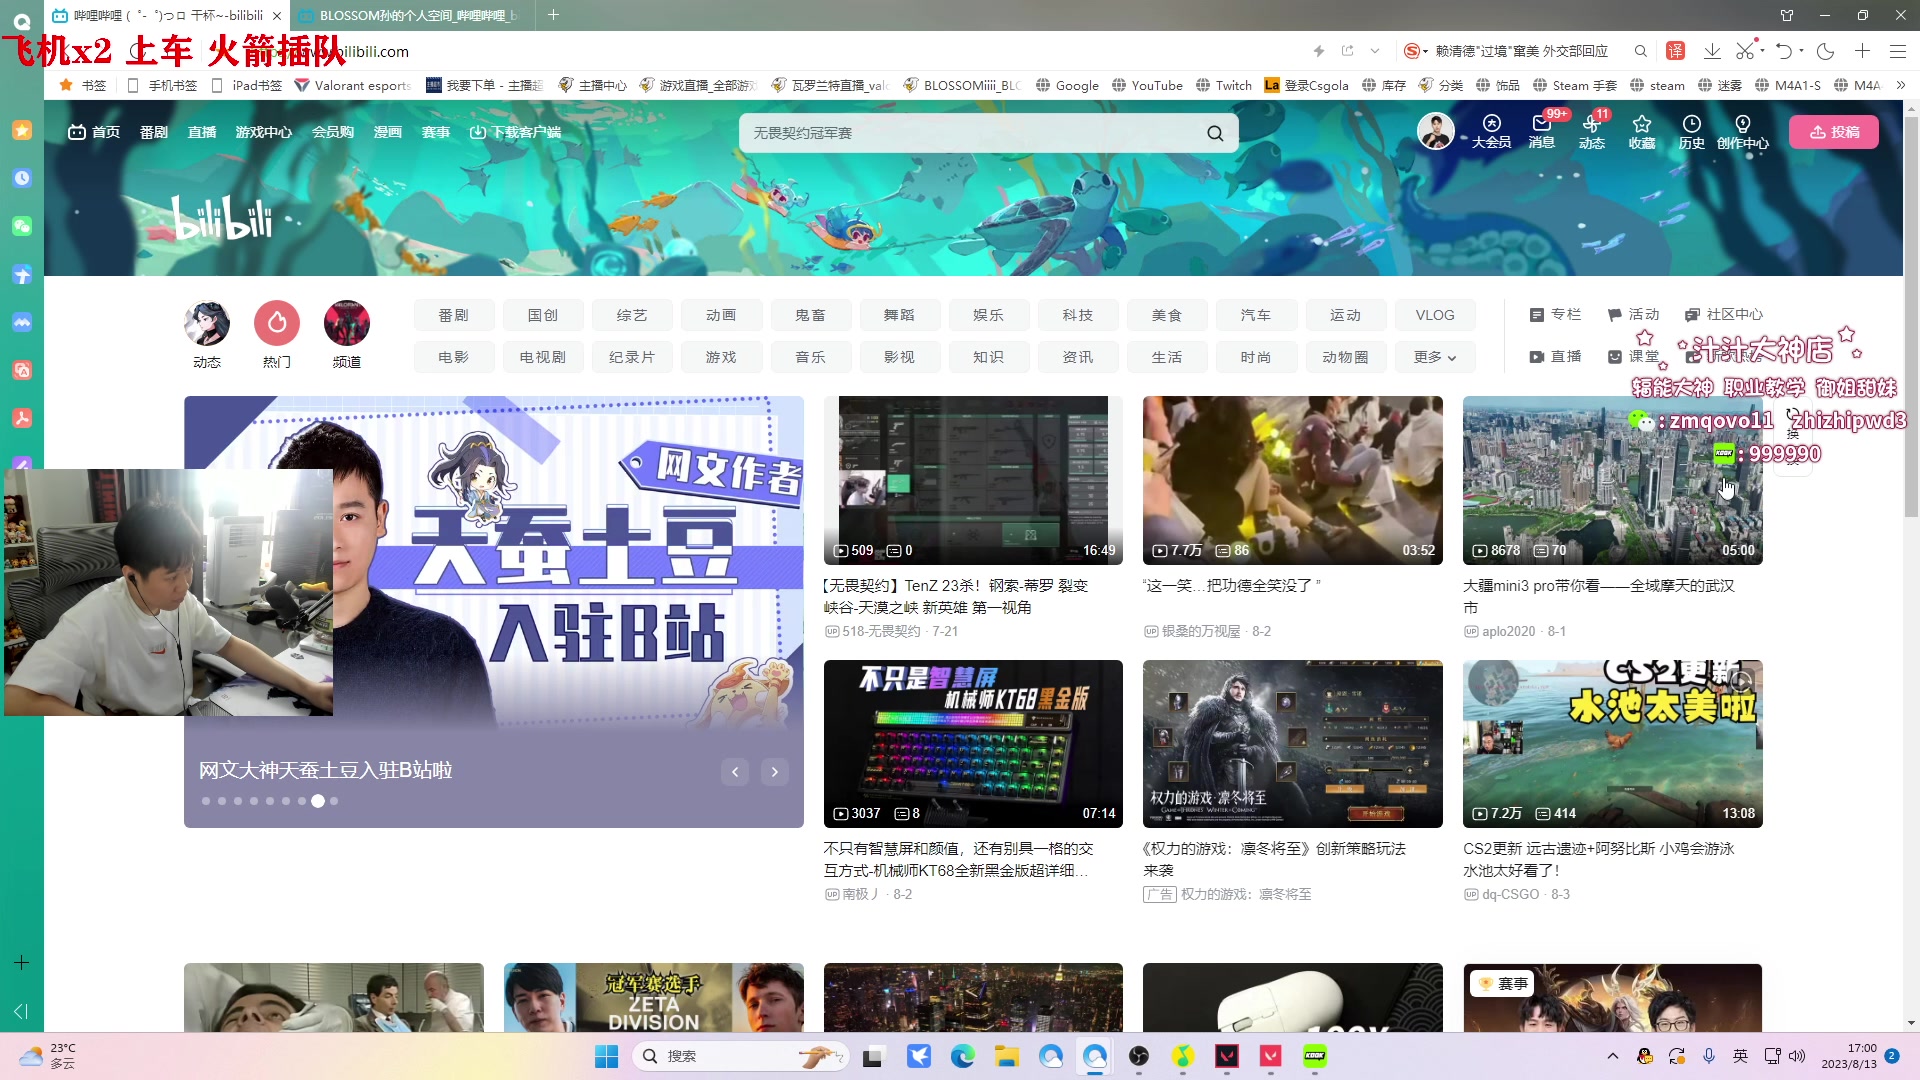The image size is (1920, 1080).
Task: Open the 收藏 favorites star icon
Action: (x=1641, y=131)
